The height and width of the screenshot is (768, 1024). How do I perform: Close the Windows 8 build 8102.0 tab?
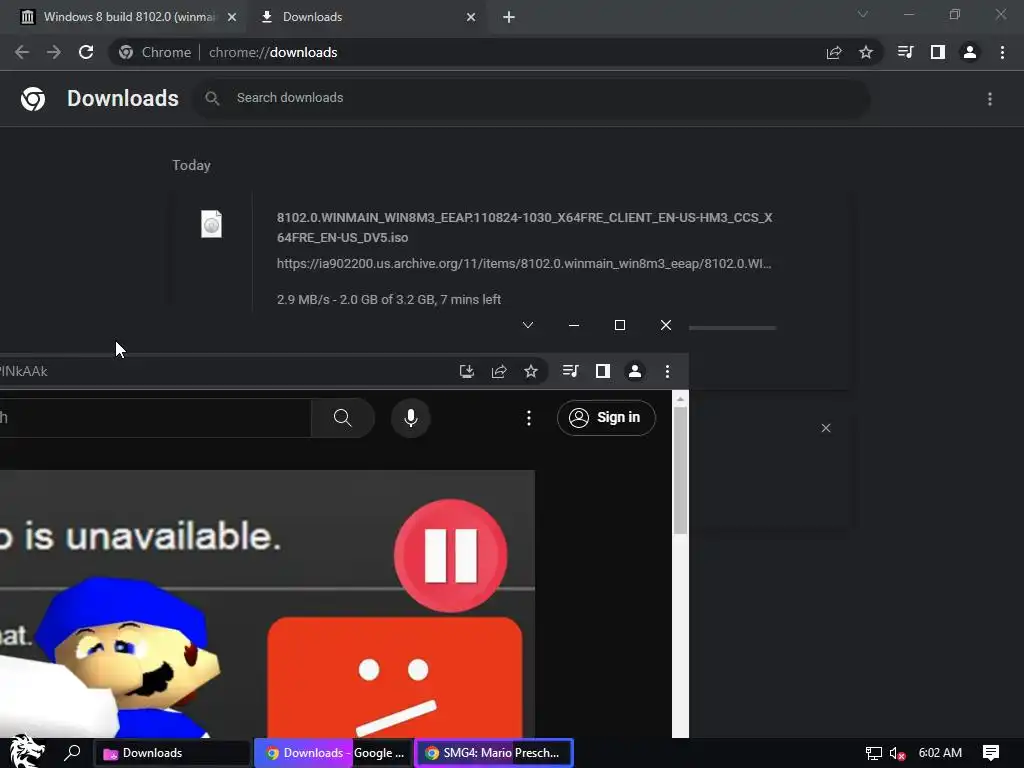[232, 17]
